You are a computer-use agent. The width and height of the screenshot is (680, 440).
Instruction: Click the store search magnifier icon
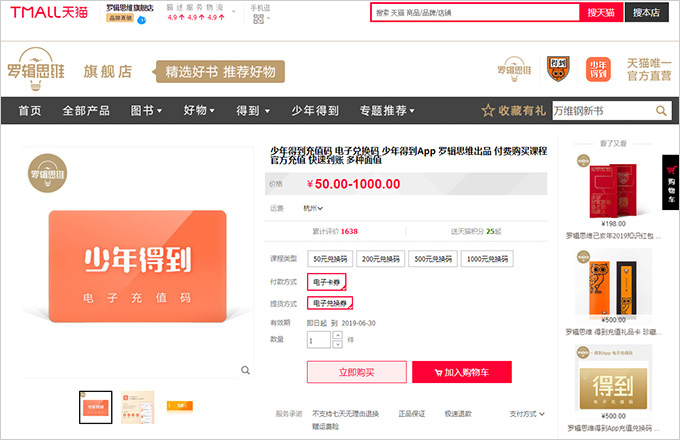[661, 111]
